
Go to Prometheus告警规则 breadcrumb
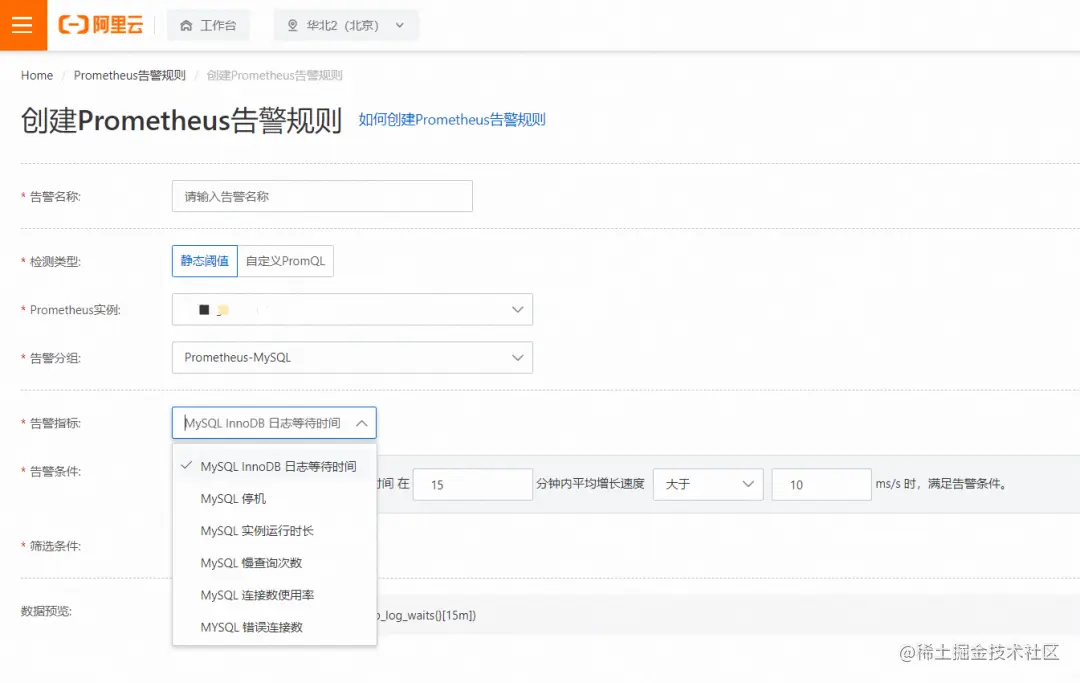[x=129, y=75]
